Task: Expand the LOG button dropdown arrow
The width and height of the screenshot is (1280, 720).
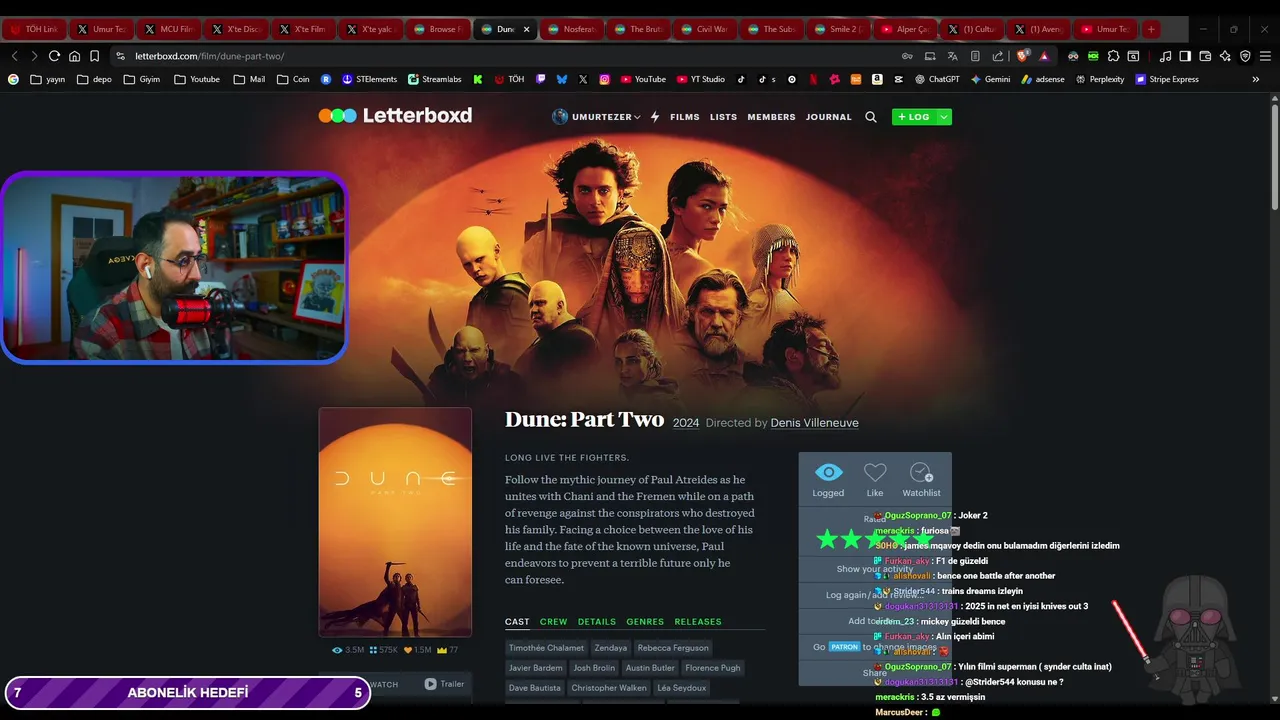Action: (x=944, y=117)
